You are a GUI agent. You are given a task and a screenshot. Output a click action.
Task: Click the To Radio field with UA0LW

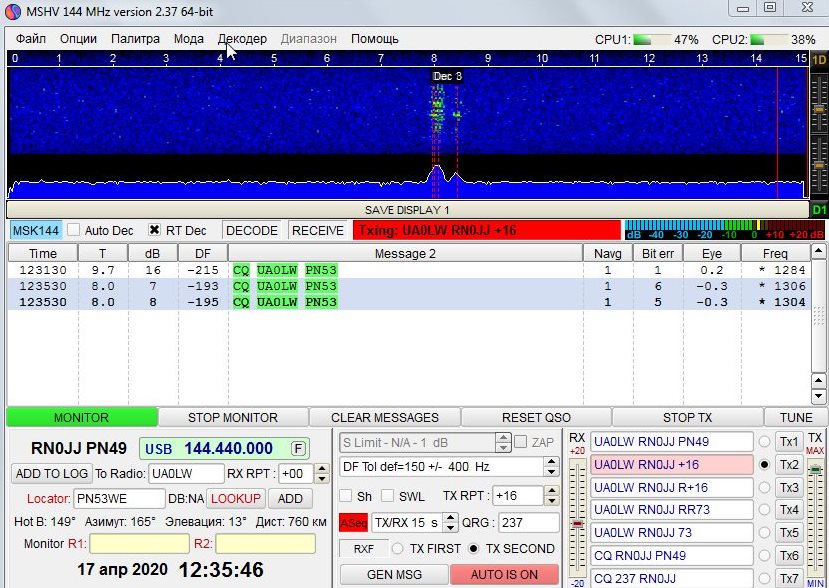[186, 473]
